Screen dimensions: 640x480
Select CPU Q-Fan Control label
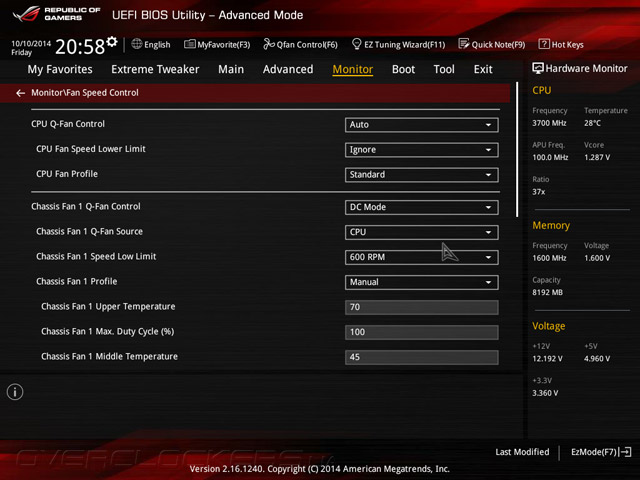pos(68,124)
